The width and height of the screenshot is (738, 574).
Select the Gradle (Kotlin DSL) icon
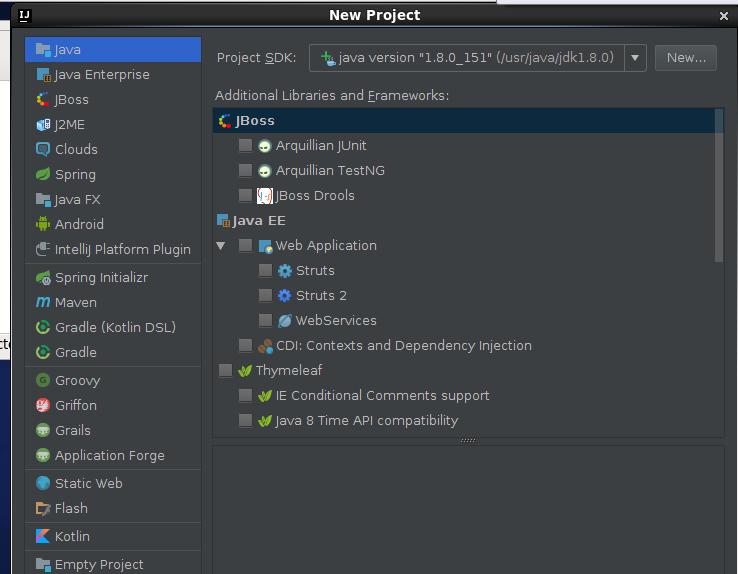[x=43, y=327]
